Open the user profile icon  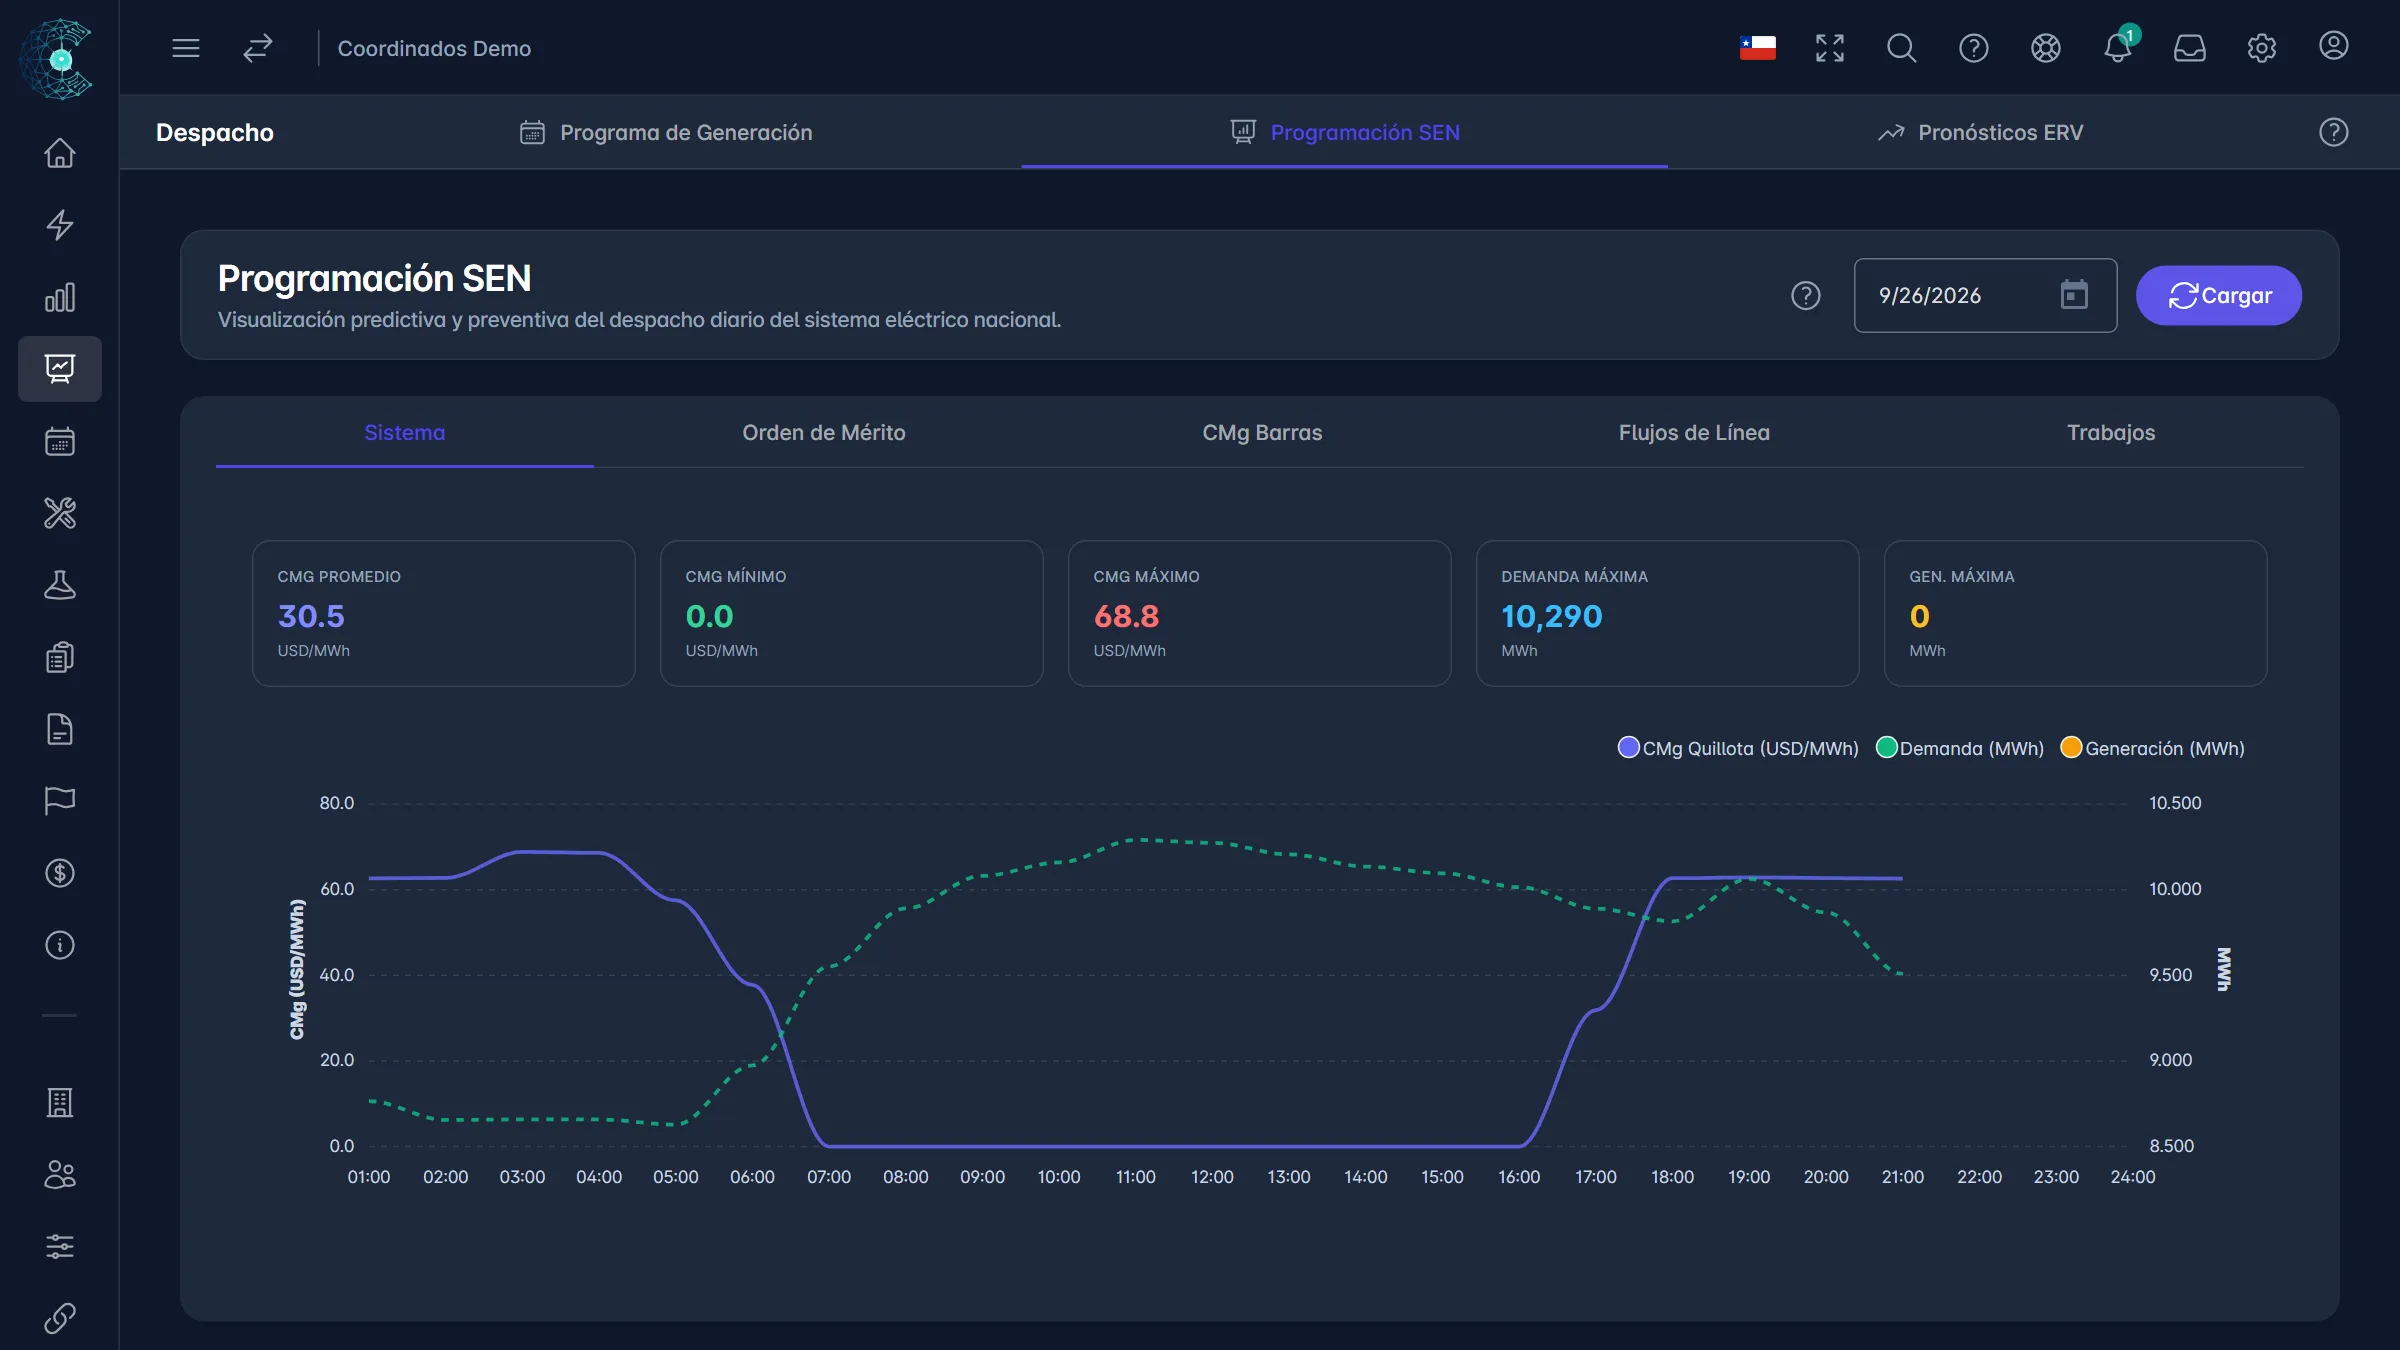click(x=2334, y=46)
